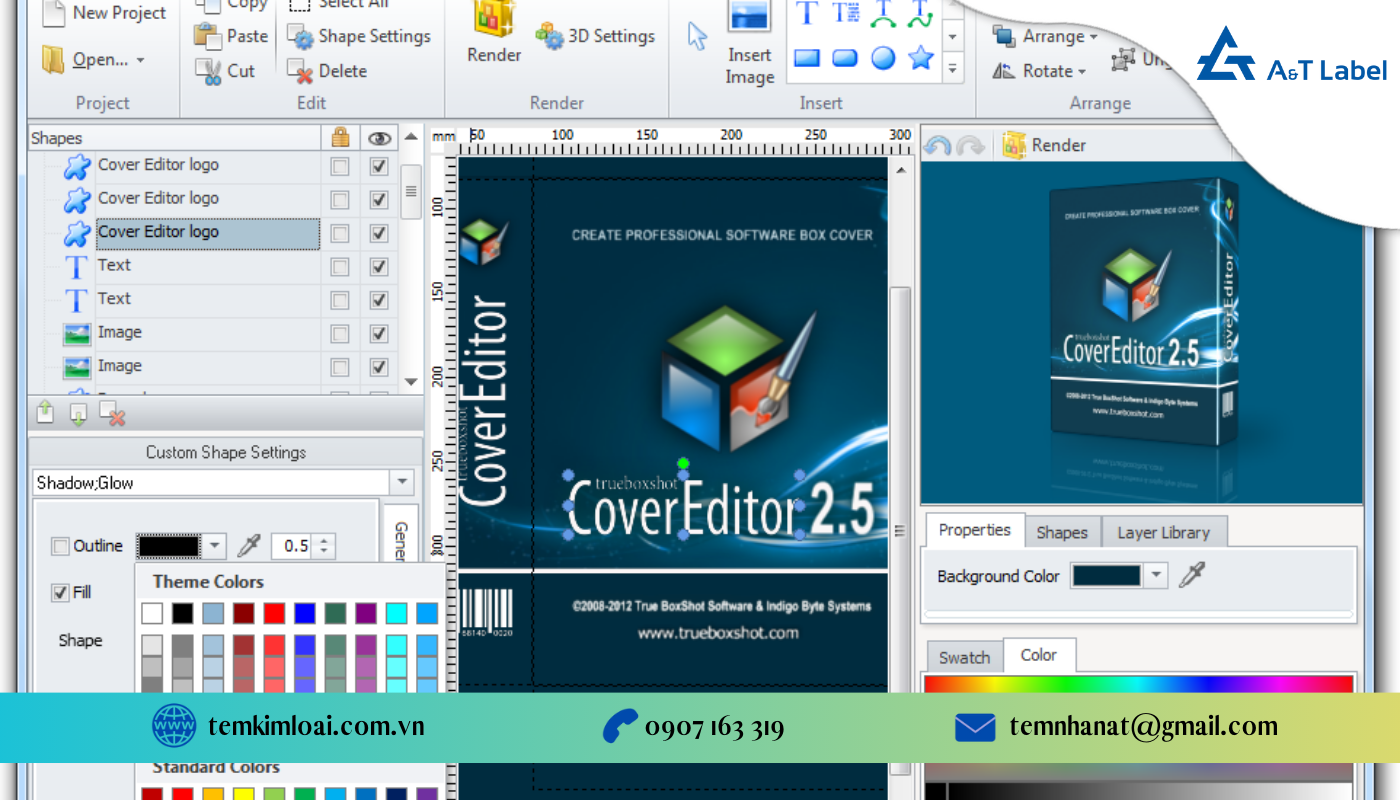Insert a rectangle shape

(x=808, y=58)
